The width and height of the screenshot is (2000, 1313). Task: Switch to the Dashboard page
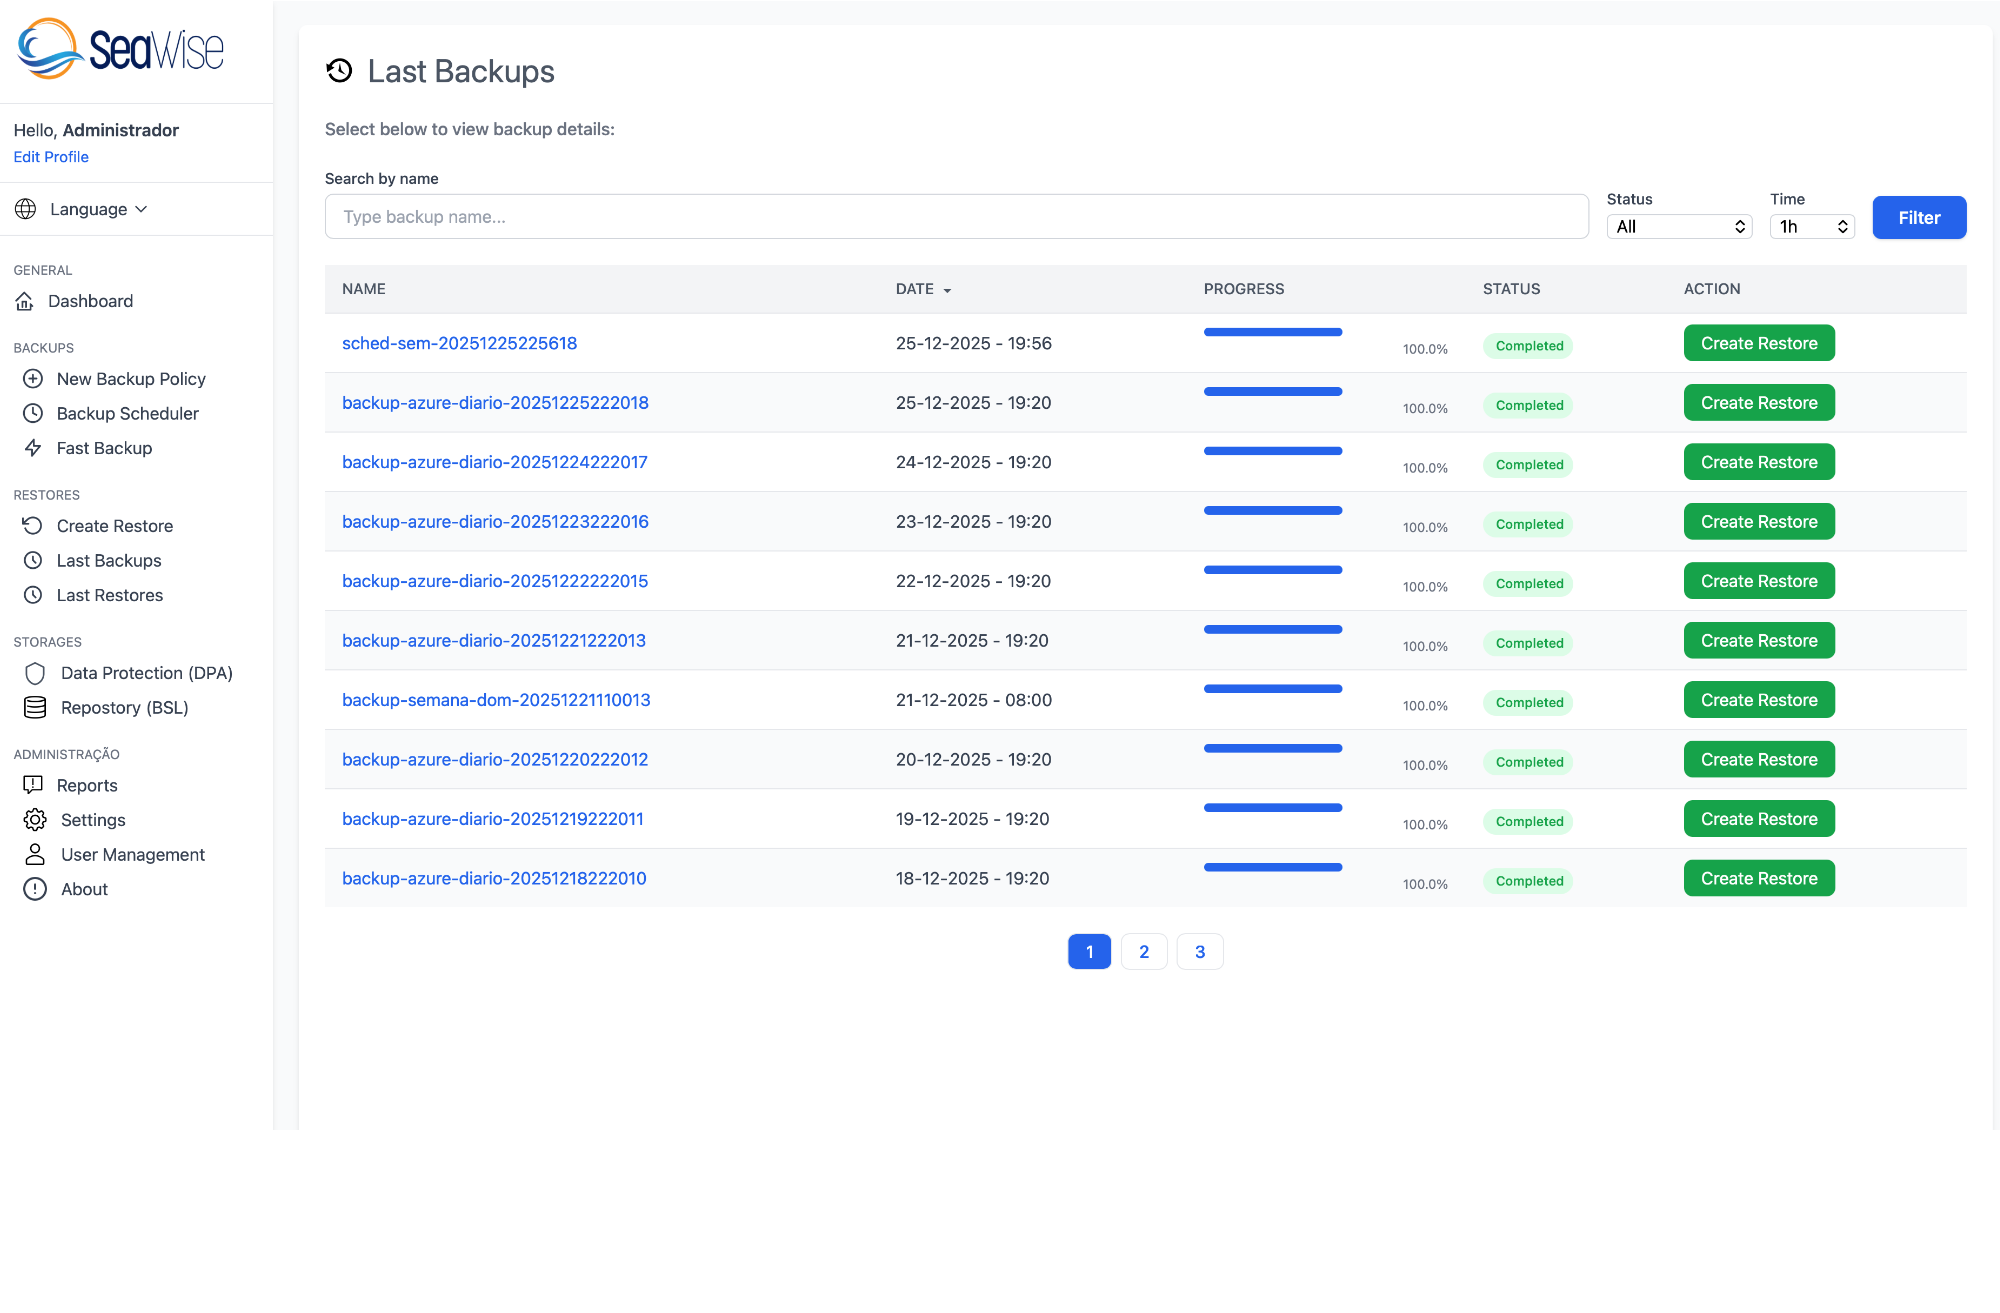click(91, 301)
